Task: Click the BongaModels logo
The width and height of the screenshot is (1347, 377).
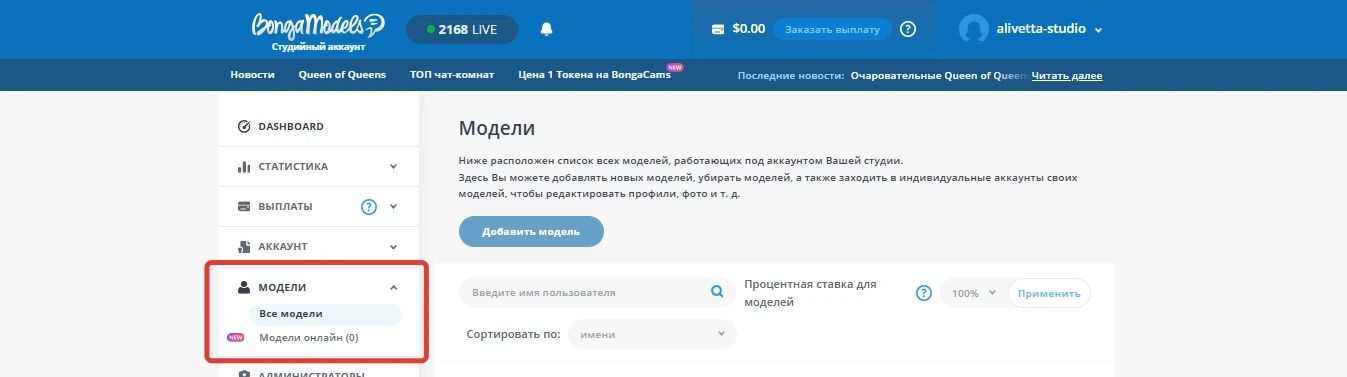Action: (x=317, y=25)
